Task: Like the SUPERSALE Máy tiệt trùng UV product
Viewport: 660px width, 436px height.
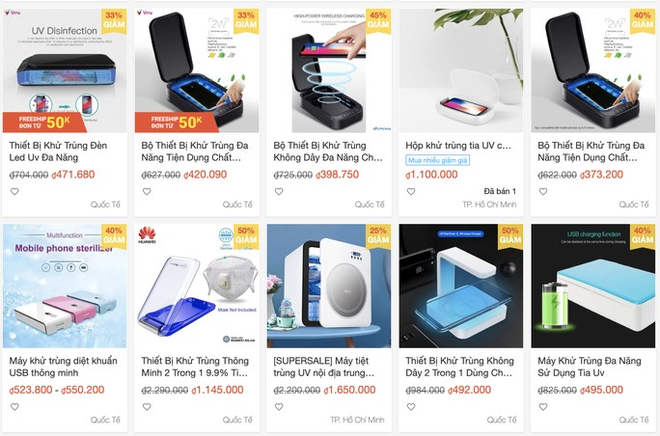Action: [x=279, y=407]
